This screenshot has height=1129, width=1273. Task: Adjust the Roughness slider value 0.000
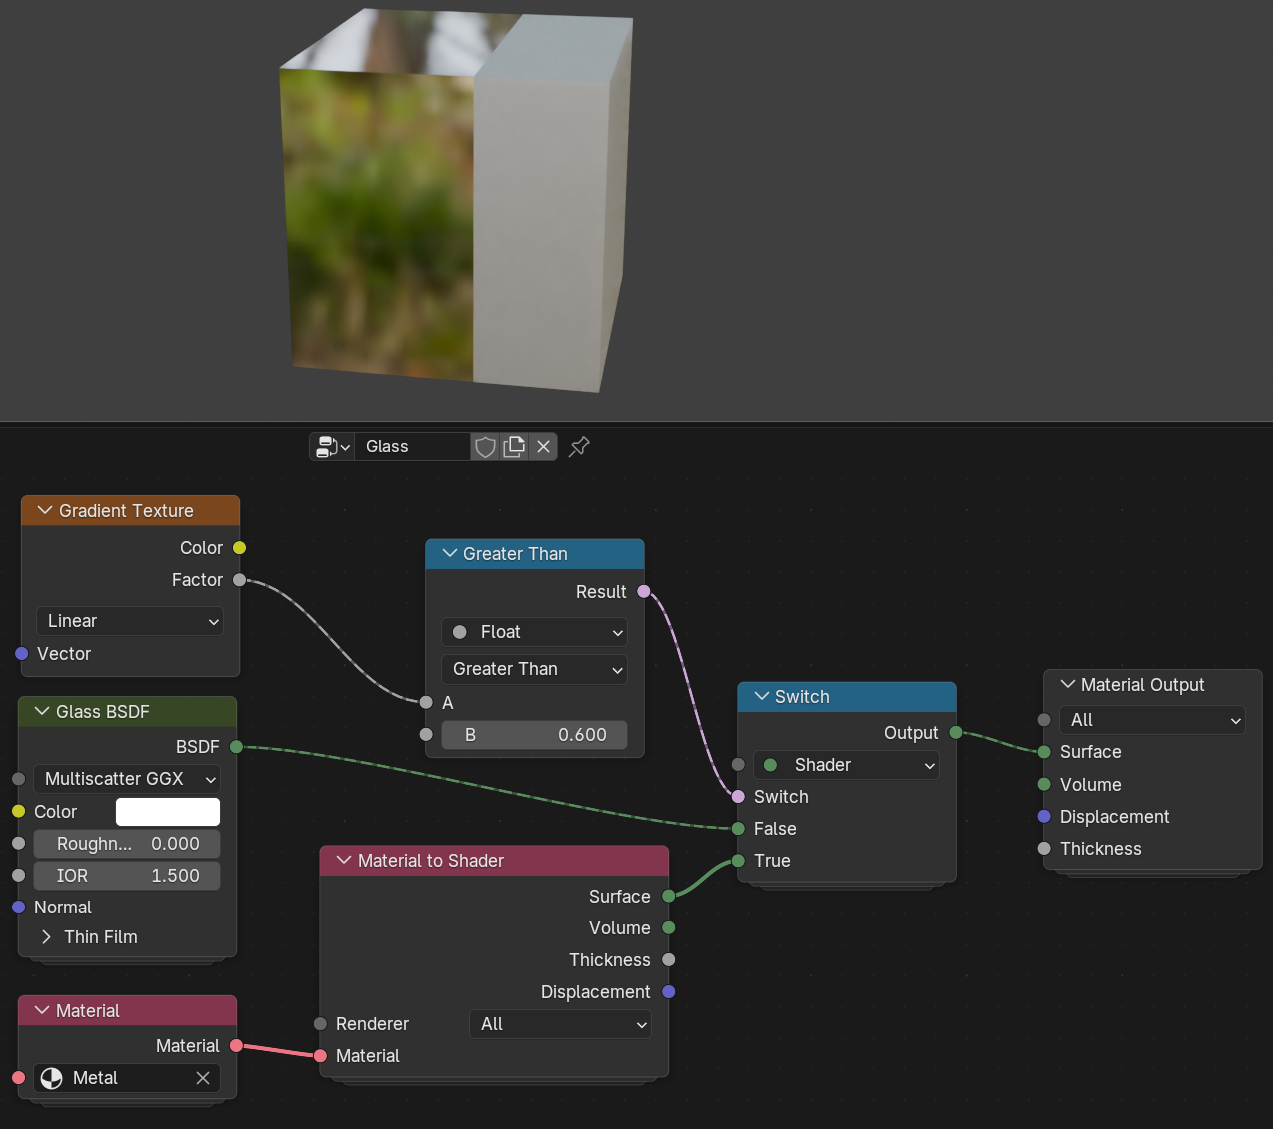[127, 844]
